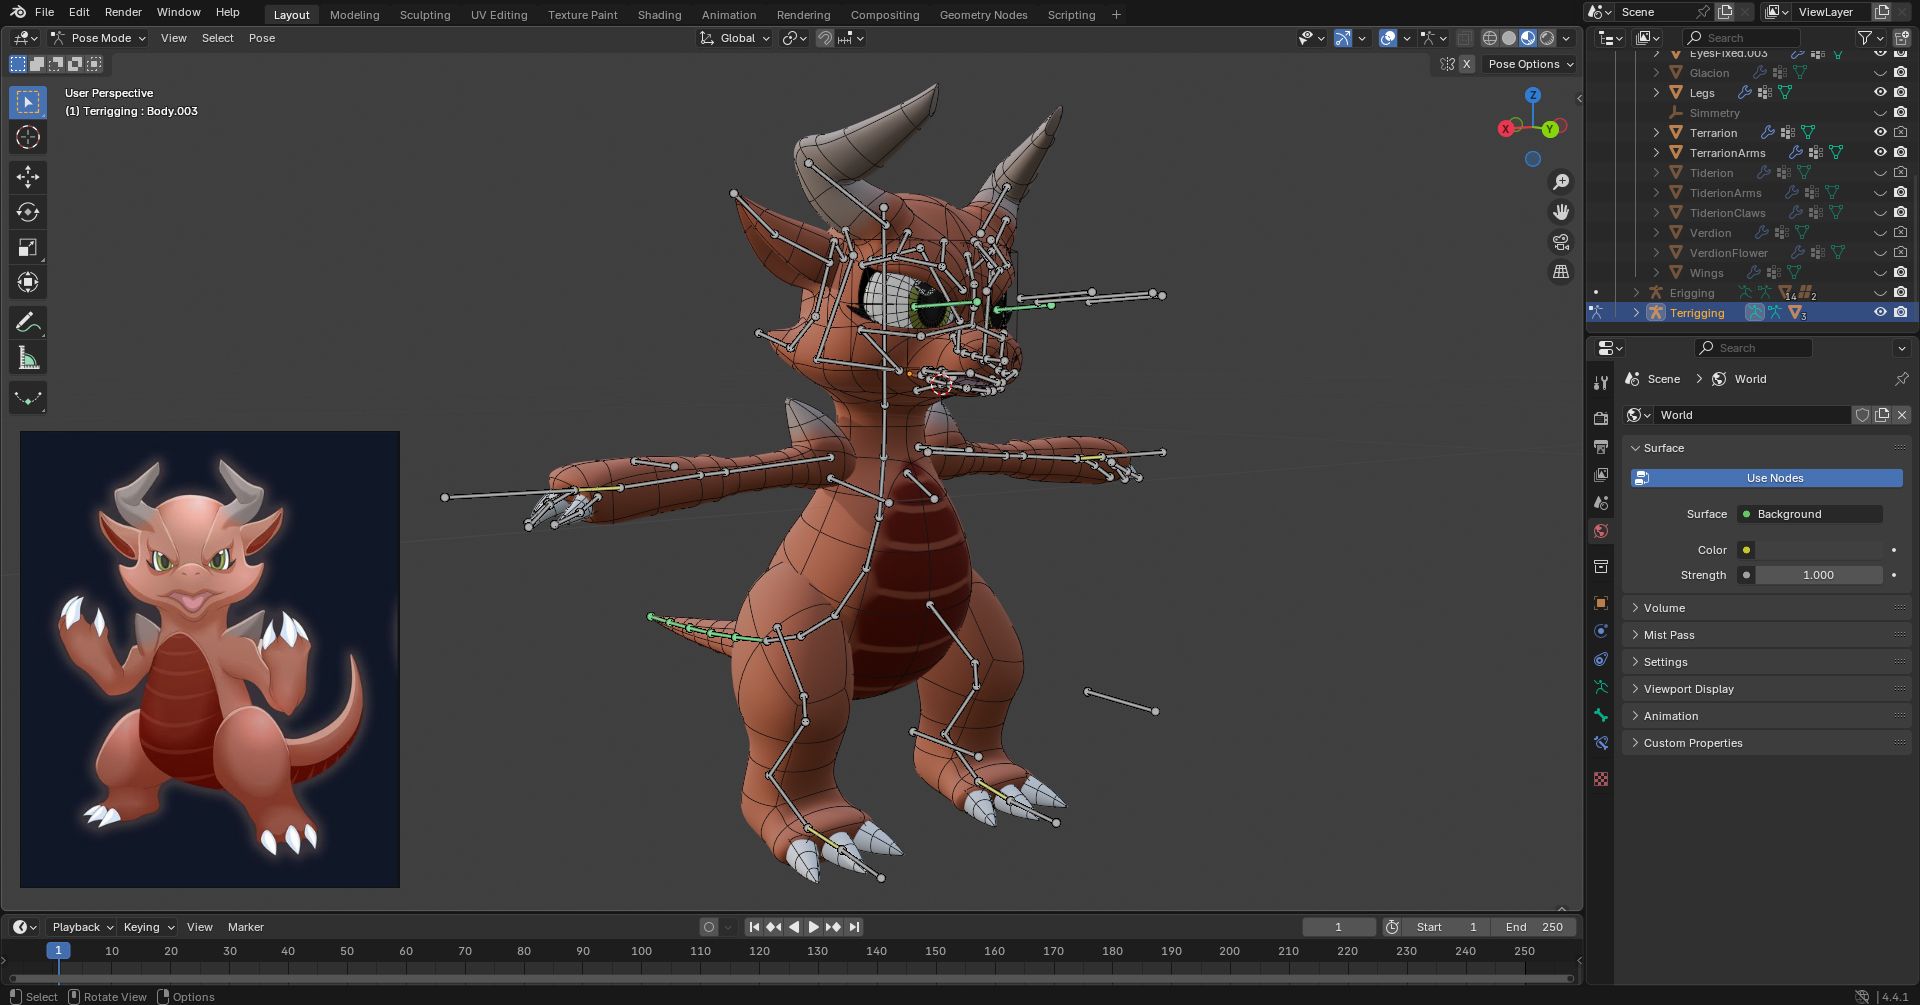This screenshot has width=1920, height=1005.
Task: Switch to Geometry Nodes workspace tab
Action: 983,15
